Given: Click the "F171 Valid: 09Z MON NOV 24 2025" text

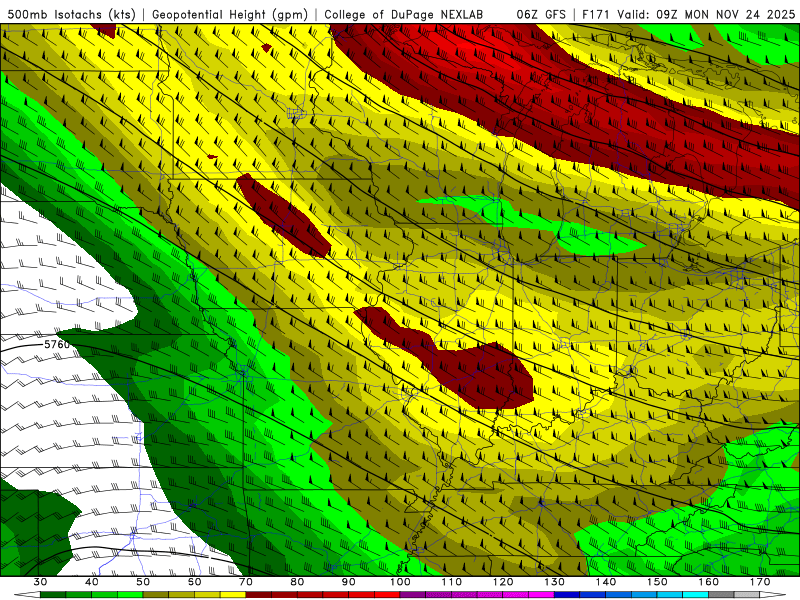Looking at the screenshot, I should click(x=688, y=15).
